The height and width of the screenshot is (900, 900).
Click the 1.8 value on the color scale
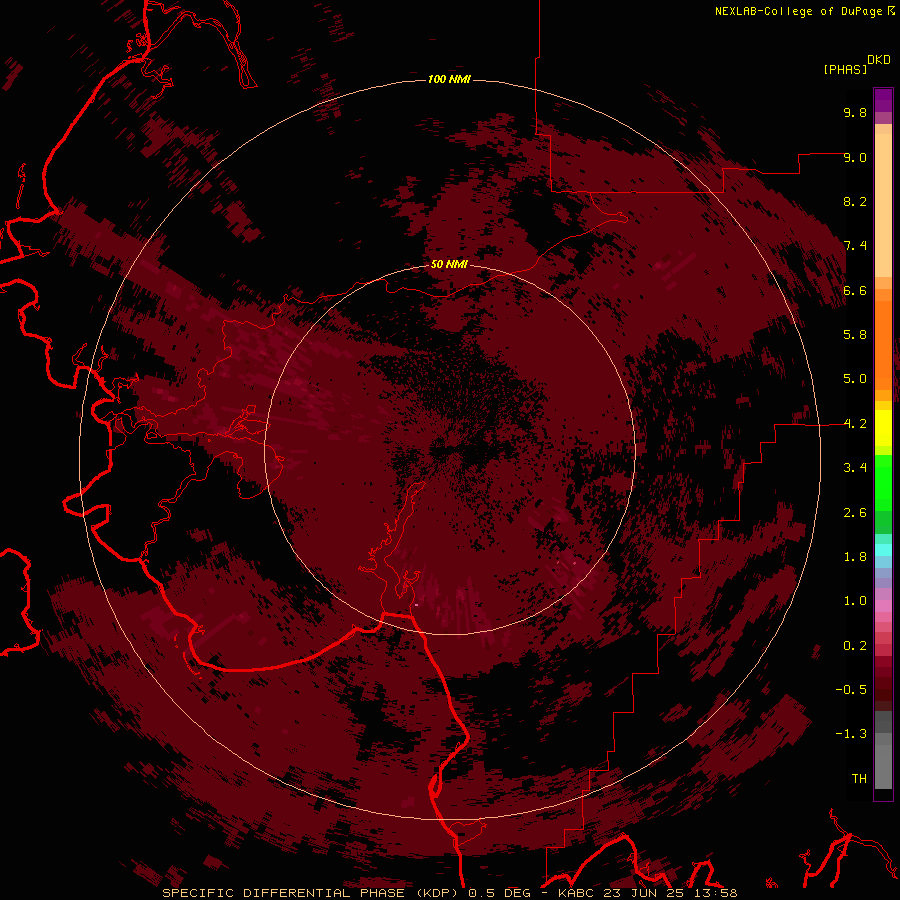[855, 557]
